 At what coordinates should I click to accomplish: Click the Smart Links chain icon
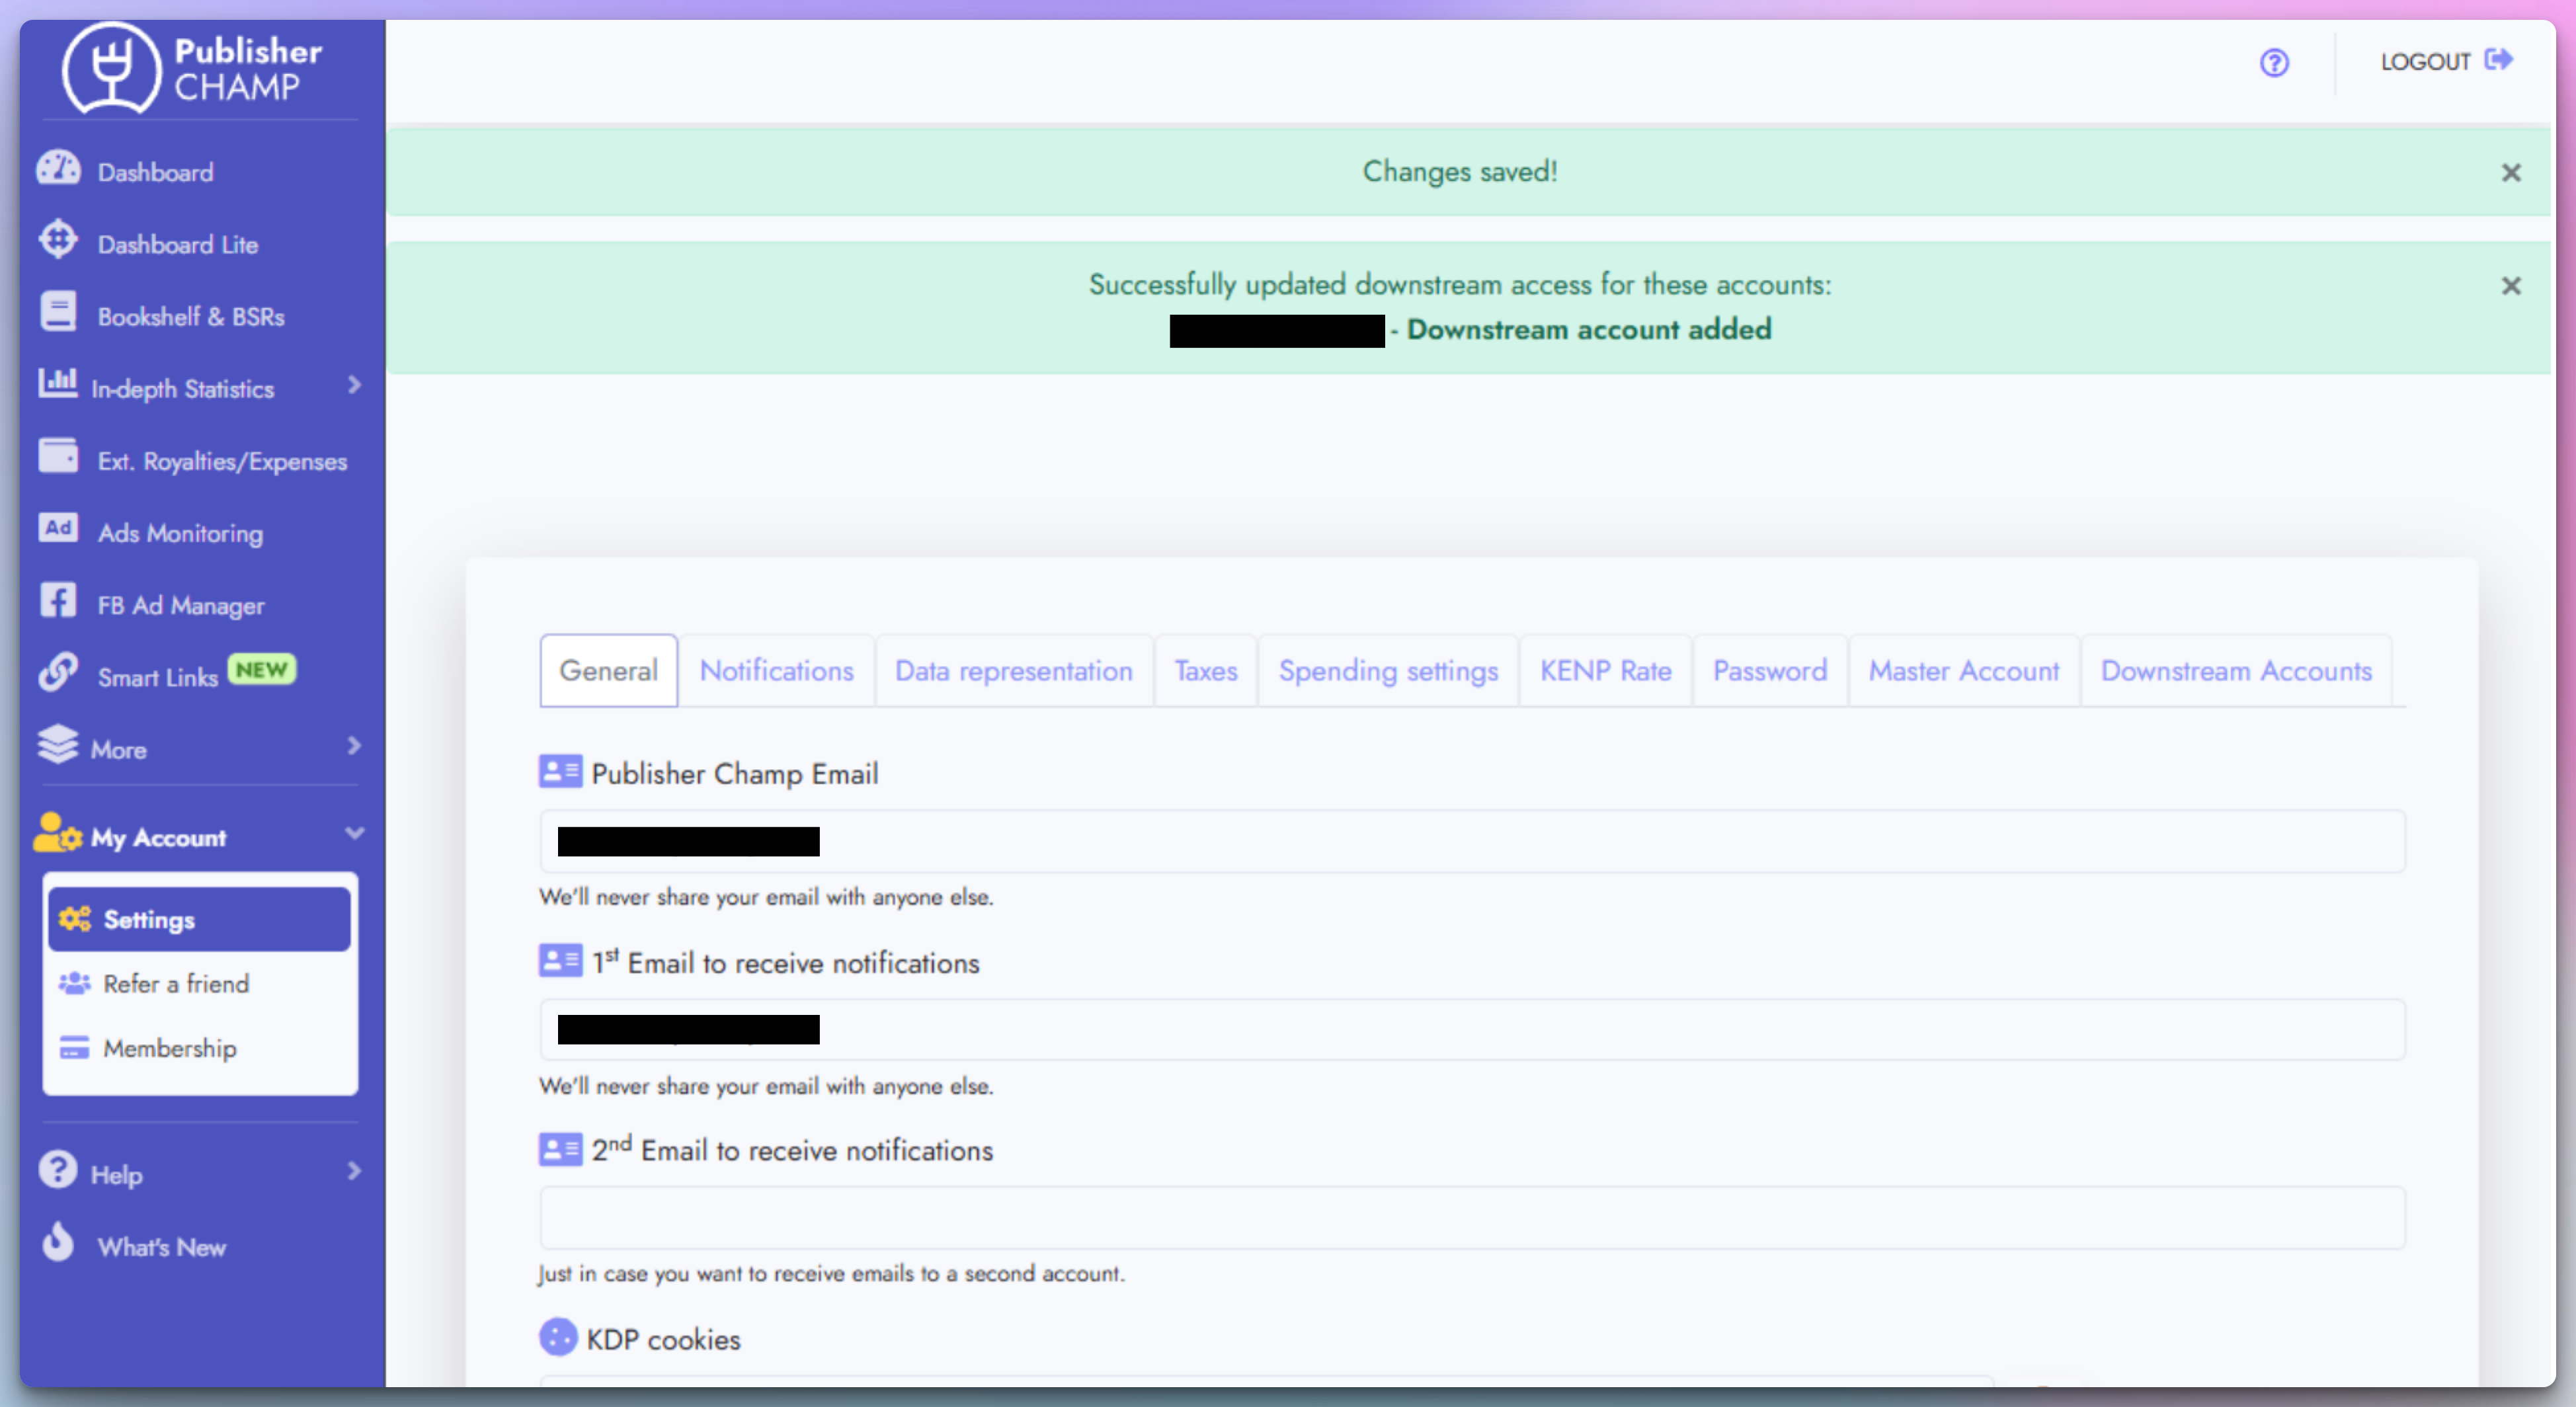[58, 673]
